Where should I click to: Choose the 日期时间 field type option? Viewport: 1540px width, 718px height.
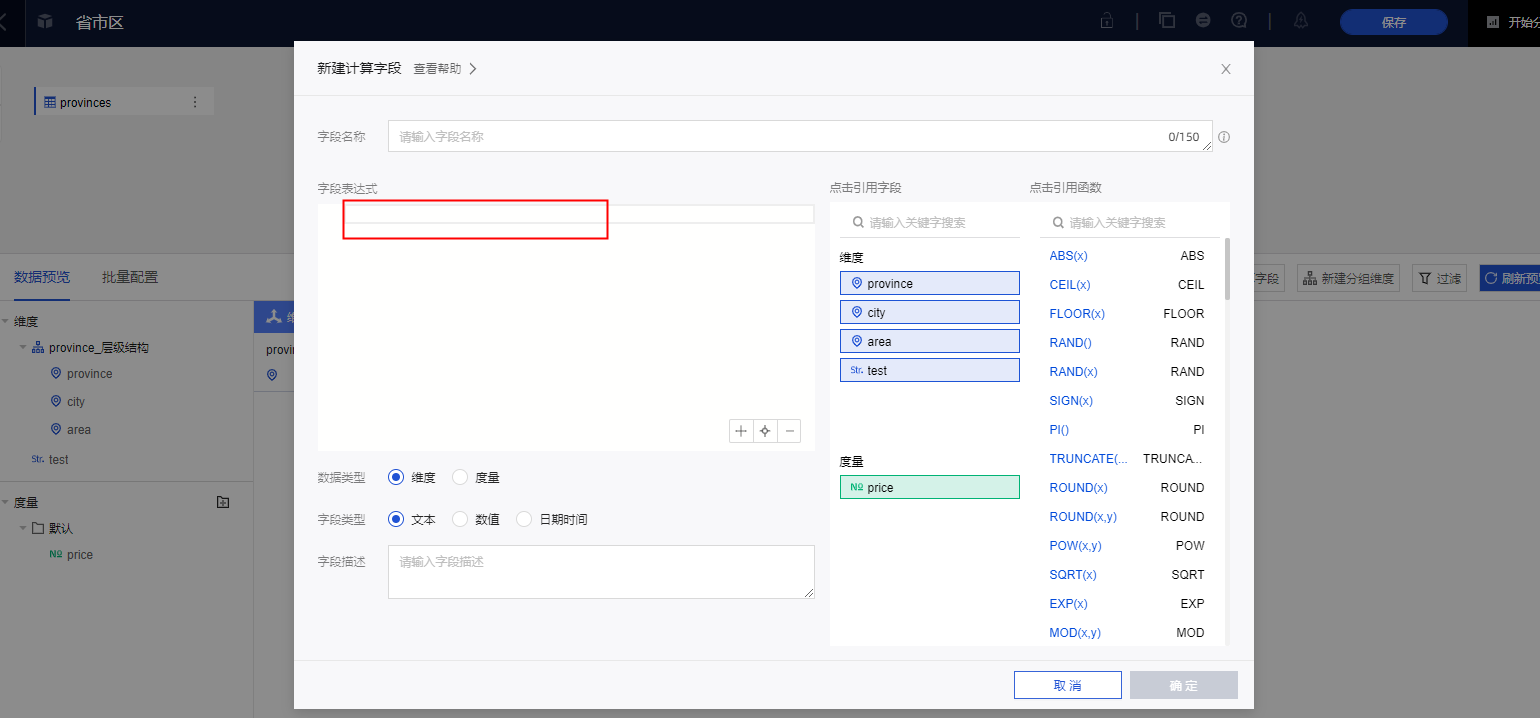pyautogui.click(x=524, y=520)
